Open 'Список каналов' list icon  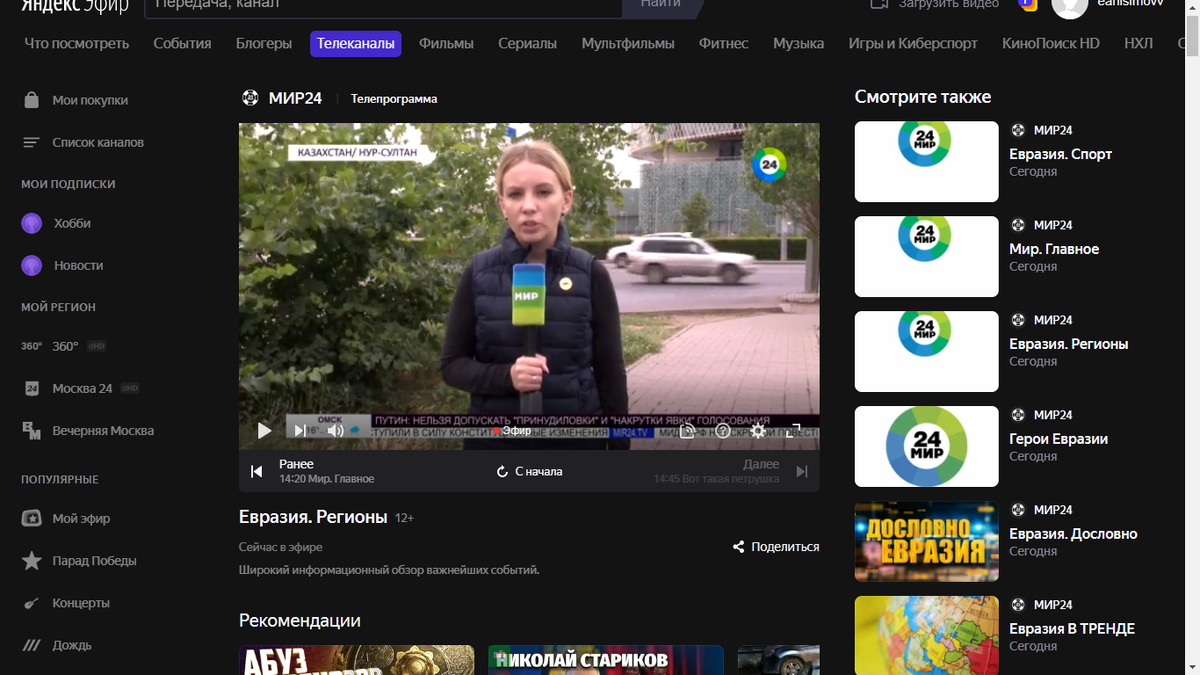point(32,142)
